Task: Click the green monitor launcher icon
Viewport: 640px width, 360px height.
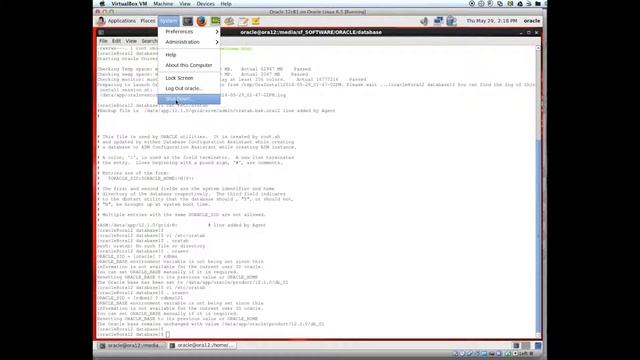Action: point(216,21)
